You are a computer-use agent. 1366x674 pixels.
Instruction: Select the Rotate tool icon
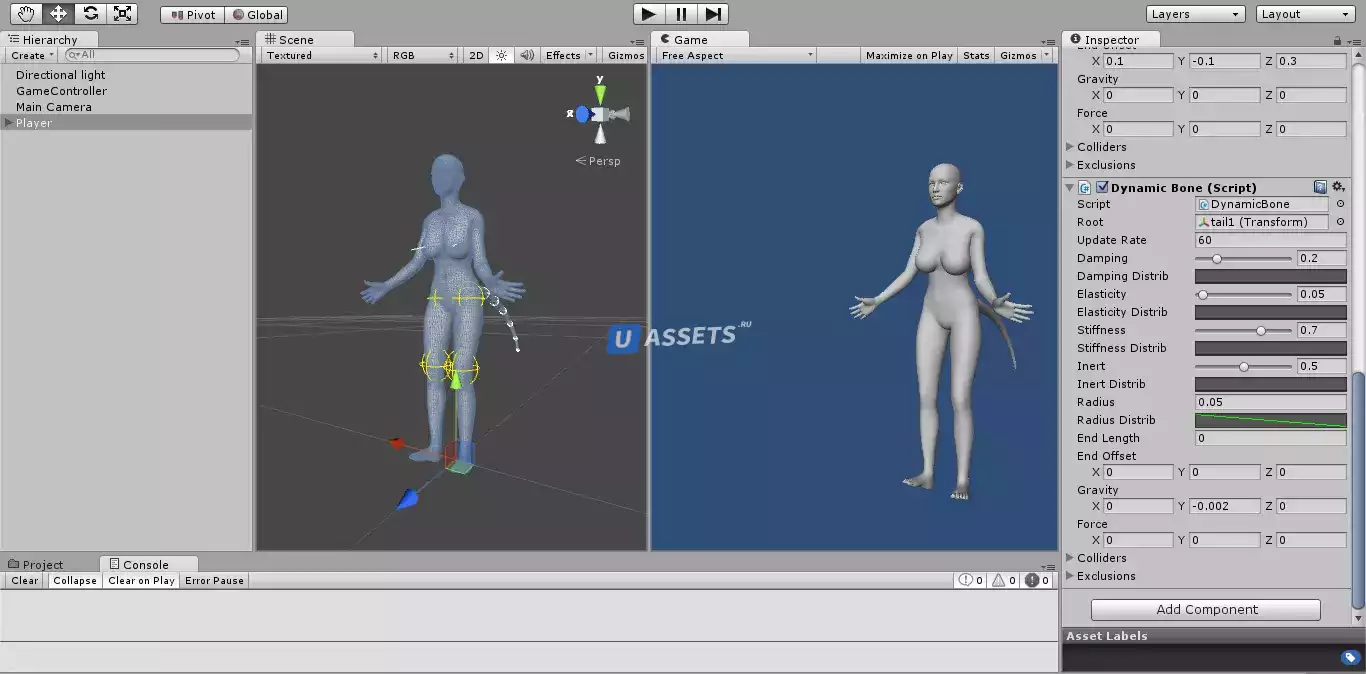click(90, 14)
